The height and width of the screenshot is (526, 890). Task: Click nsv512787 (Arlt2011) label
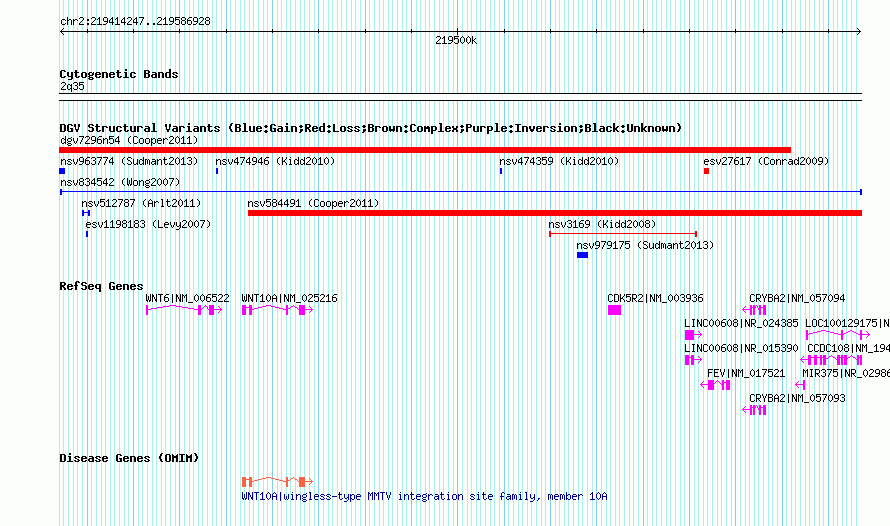tap(141, 203)
